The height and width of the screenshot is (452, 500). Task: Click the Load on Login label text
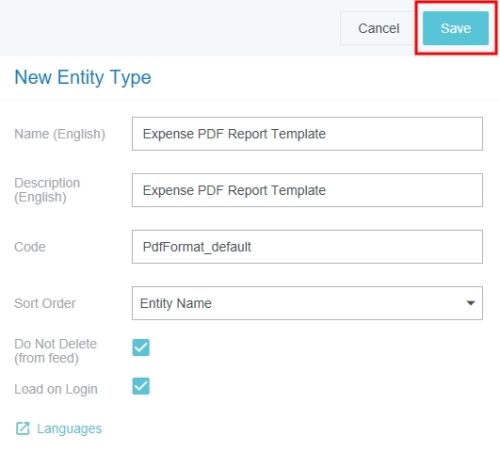click(56, 389)
